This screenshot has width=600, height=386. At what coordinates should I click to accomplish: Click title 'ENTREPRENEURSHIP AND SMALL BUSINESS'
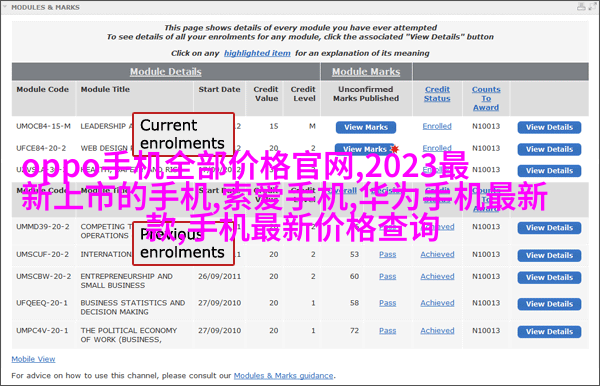[x=126, y=281]
